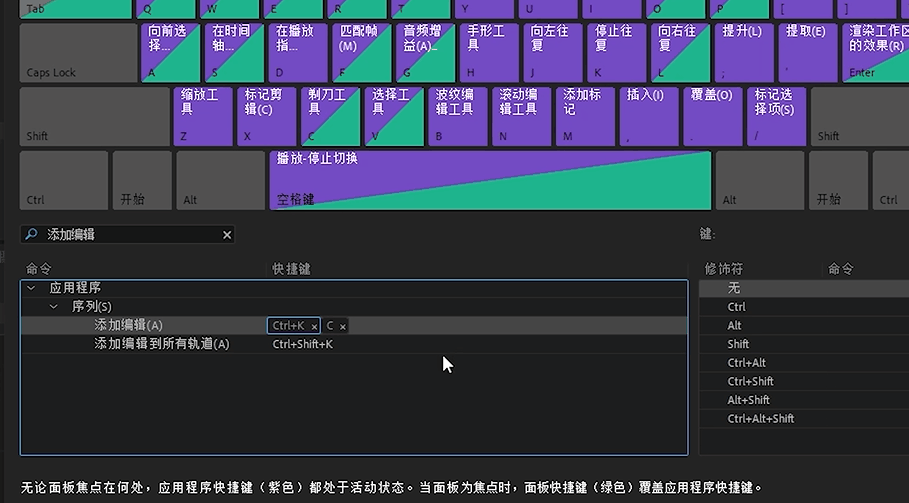Click the 快捷键 column header

click(x=291, y=269)
